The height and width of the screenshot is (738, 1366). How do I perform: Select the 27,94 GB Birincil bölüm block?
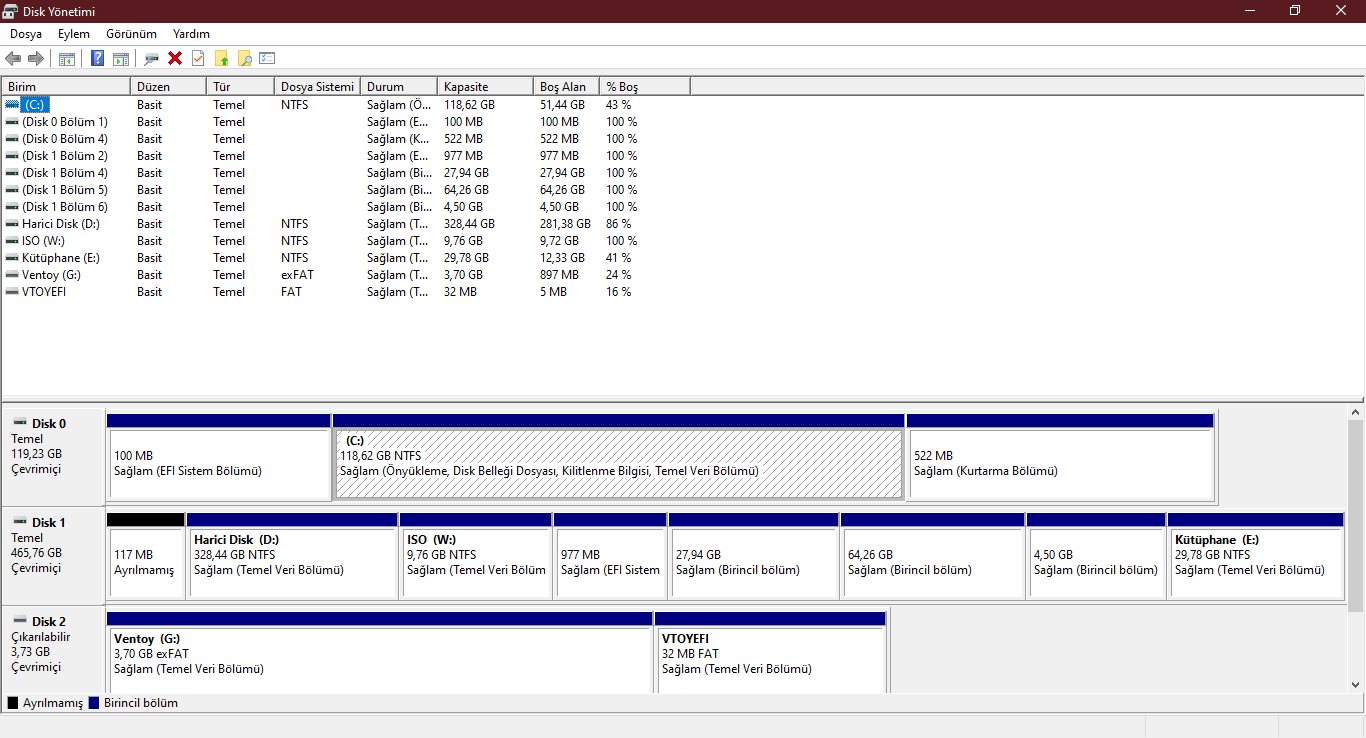(x=754, y=556)
